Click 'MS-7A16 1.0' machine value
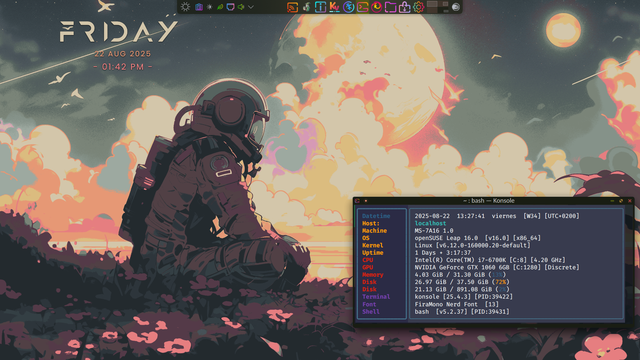 [x=434, y=231]
